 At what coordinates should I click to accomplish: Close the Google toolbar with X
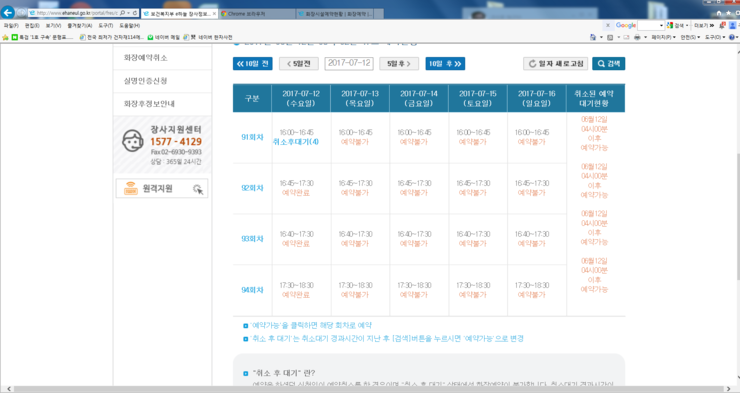(608, 25)
